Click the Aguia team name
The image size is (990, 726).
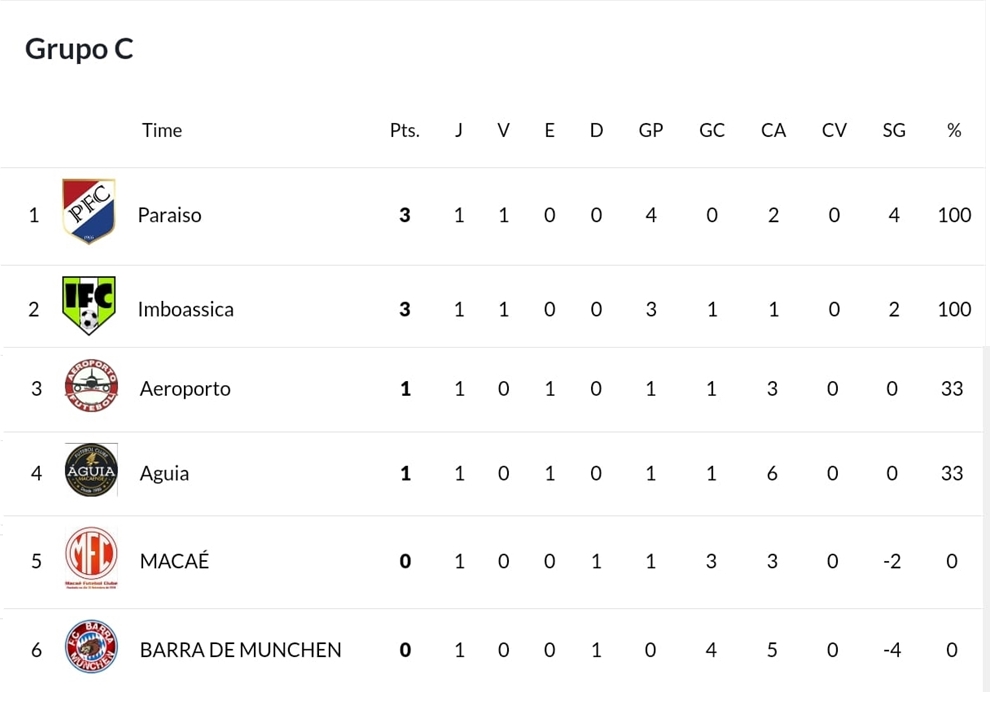coord(164,473)
